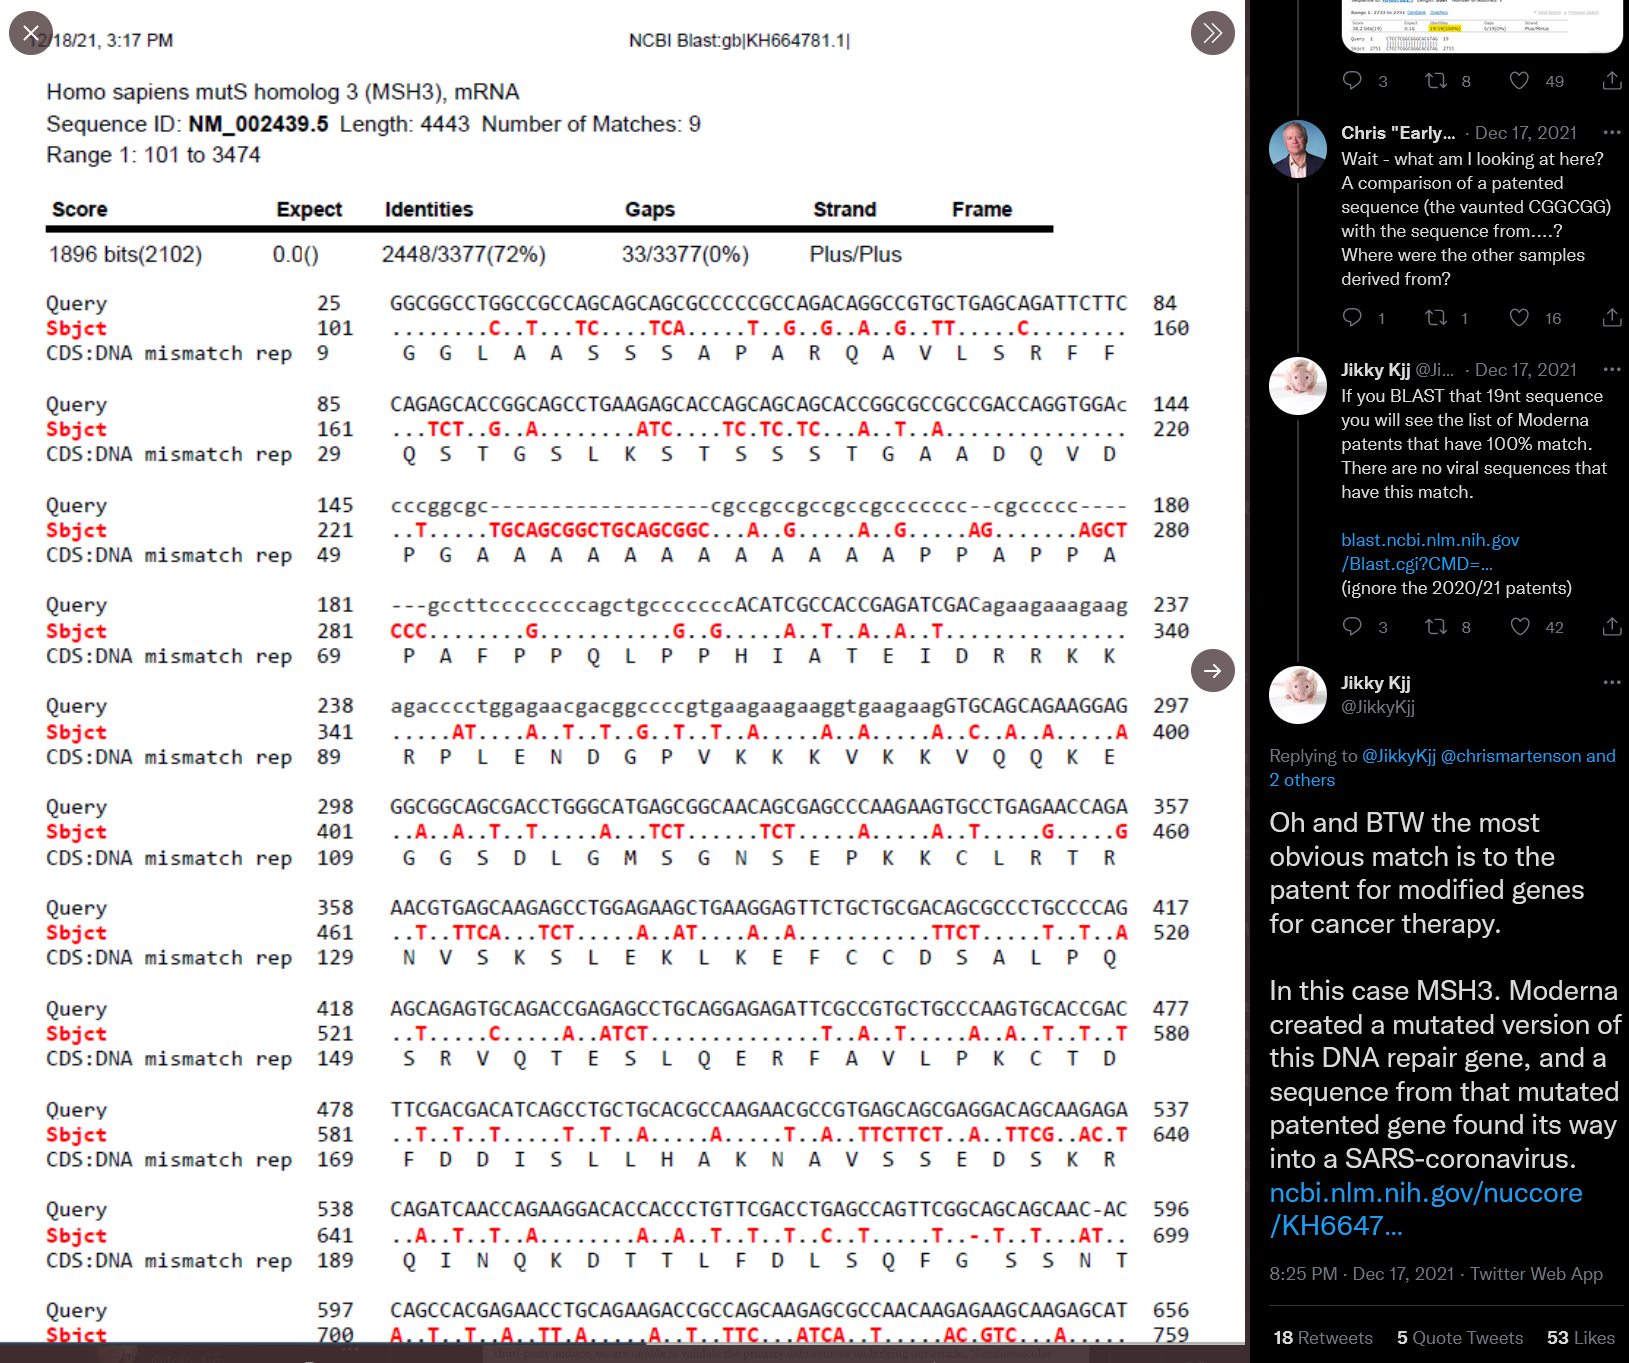Viewport: 1629px width, 1363px height.
Task: Open the Dec 17, 2021 timestamp on Chris's tweet
Action: [1526, 133]
